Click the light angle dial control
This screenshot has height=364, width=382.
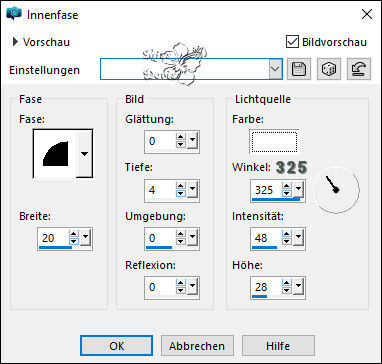click(x=336, y=190)
